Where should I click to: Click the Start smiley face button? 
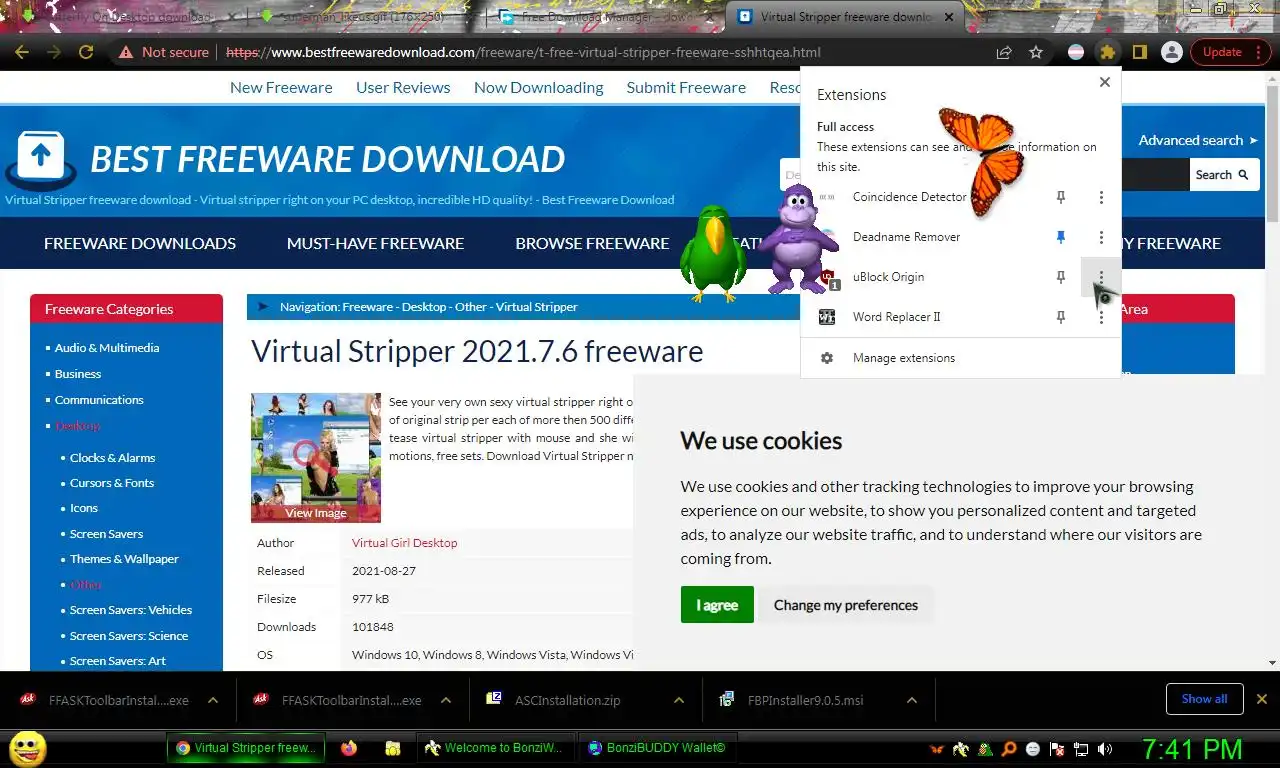[28, 748]
